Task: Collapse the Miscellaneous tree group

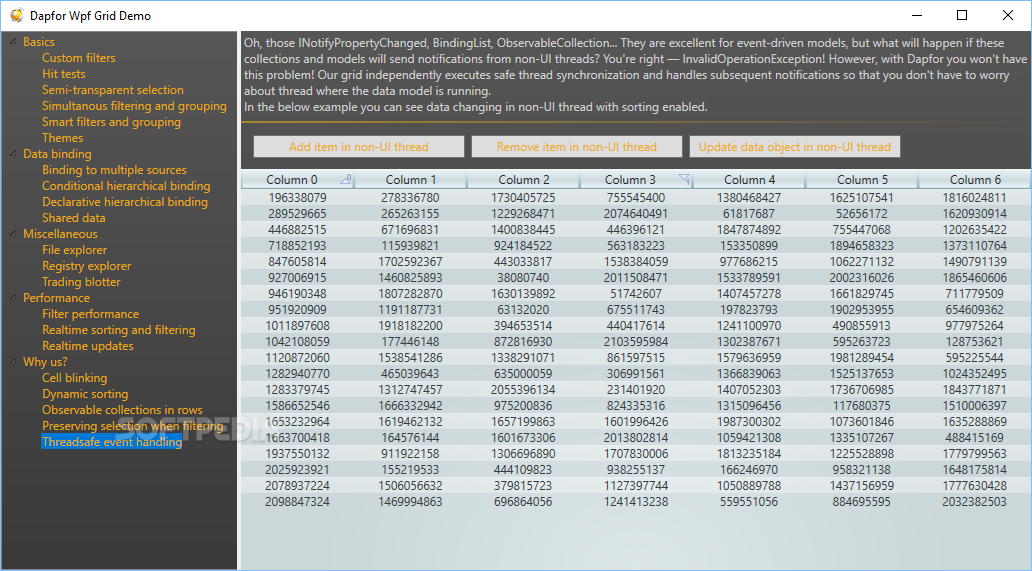Action: coord(13,234)
